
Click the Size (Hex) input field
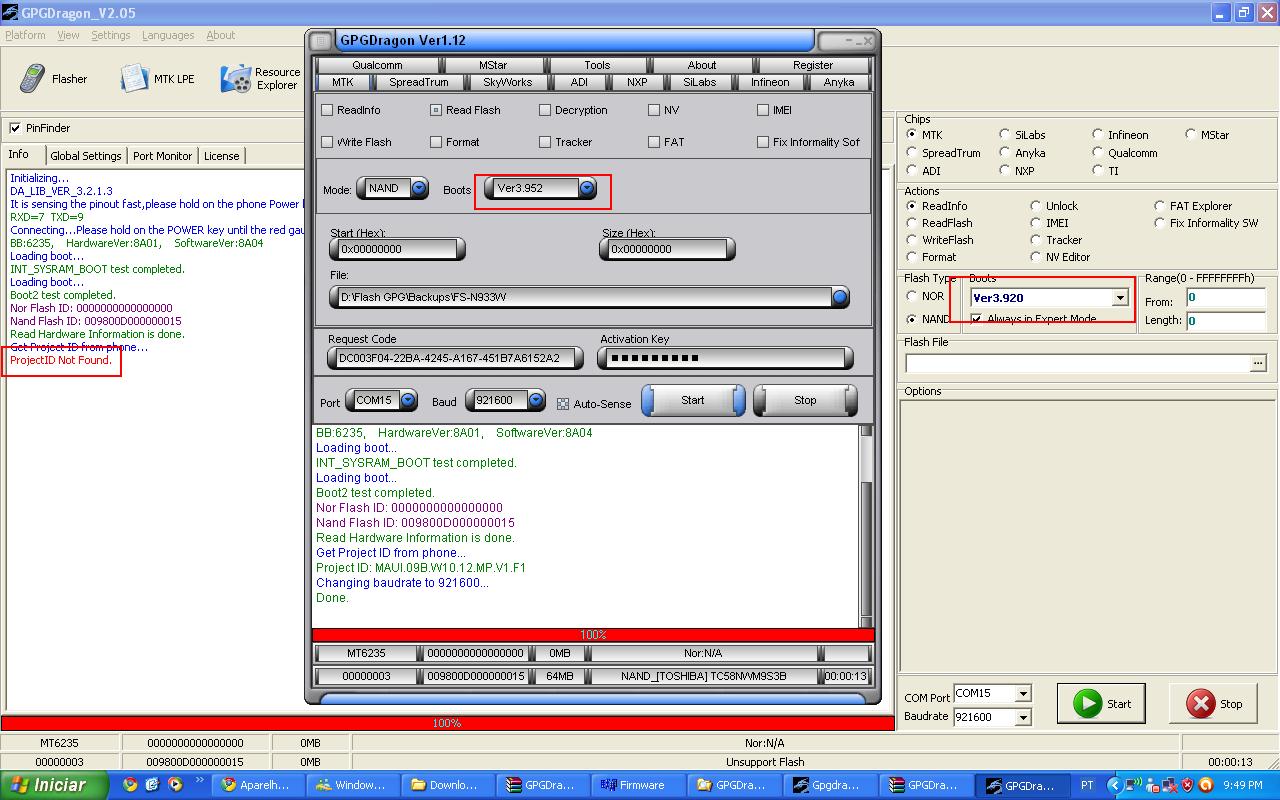tap(667, 249)
